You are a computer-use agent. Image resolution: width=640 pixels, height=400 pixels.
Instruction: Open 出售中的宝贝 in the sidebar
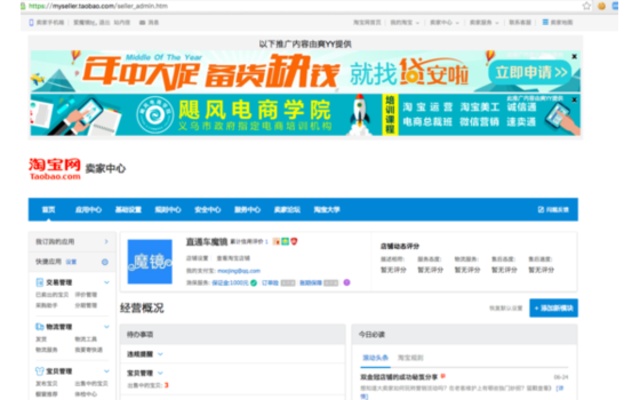coord(91,383)
